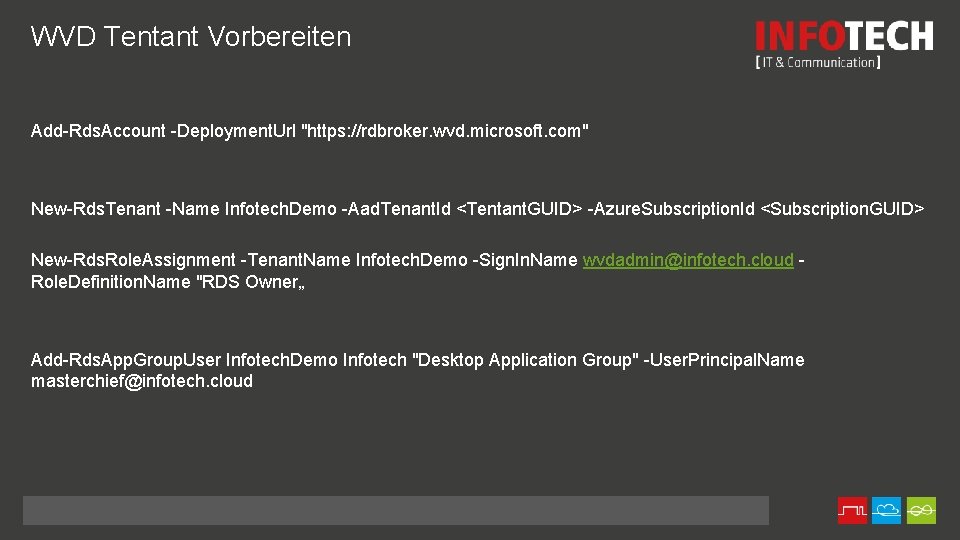Screen dimensions: 960x540
Task: Click the Add-RdsAppGroupUser command text
Action: coord(126,360)
